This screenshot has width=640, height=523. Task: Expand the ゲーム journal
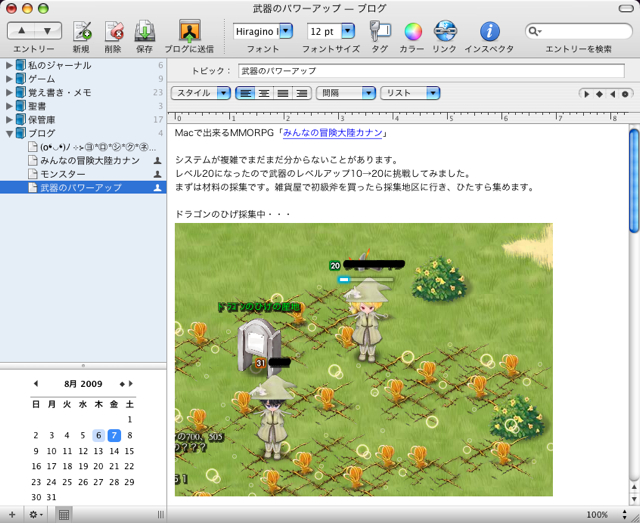pos(9,79)
